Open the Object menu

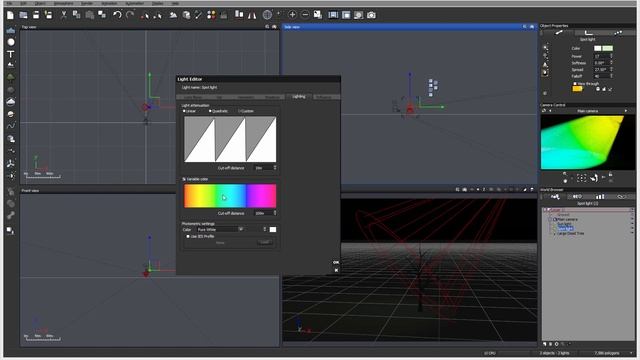click(x=40, y=3)
